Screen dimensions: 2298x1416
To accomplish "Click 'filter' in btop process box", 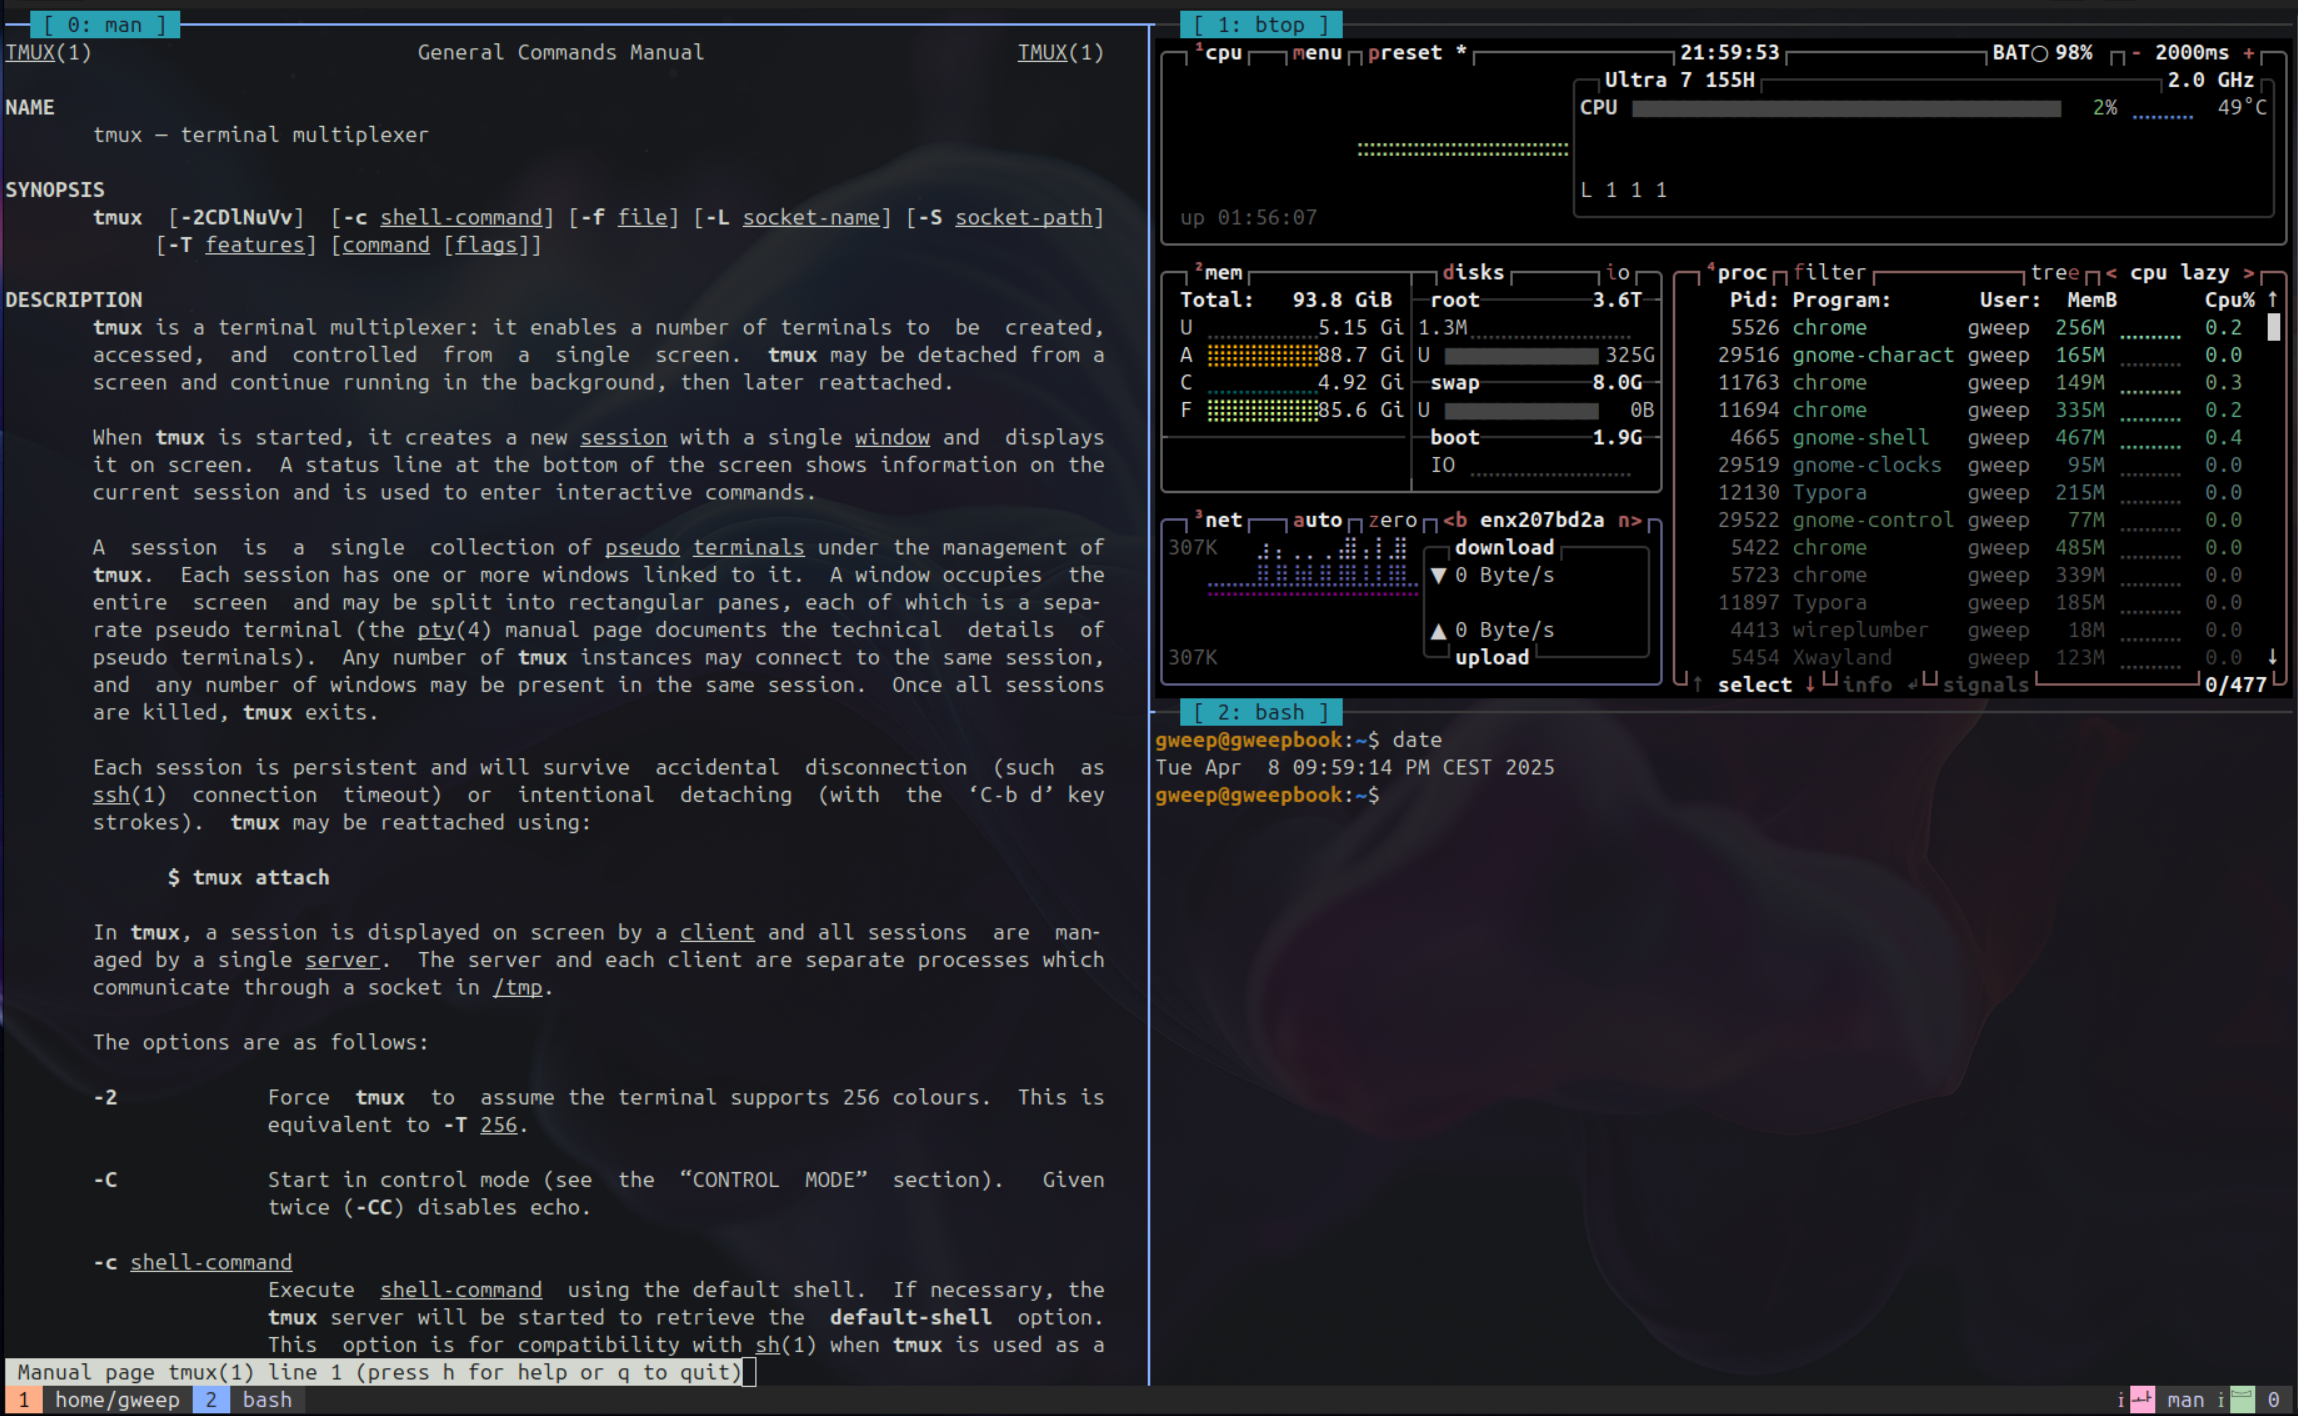I will point(1830,272).
